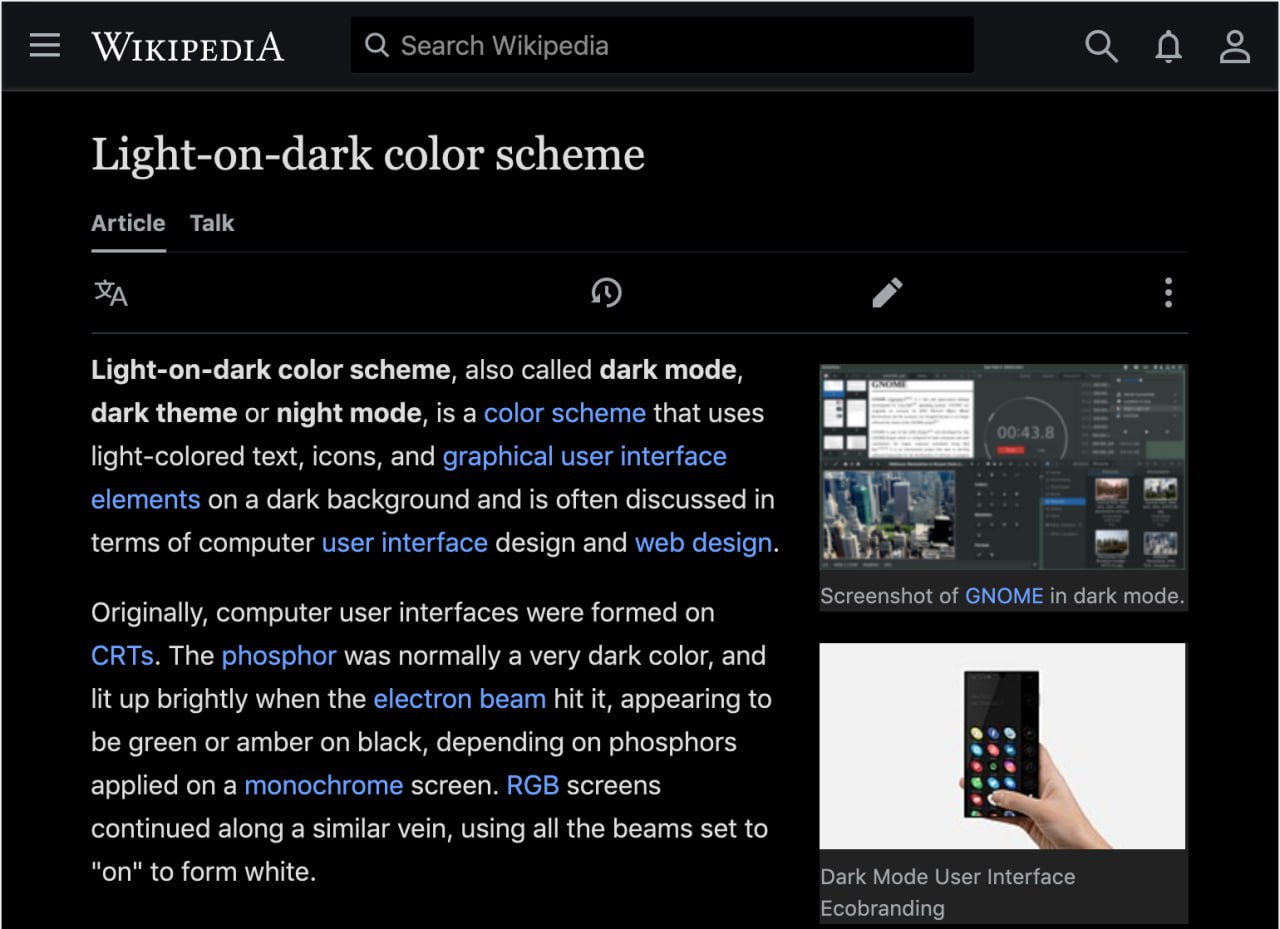This screenshot has height=929, width=1280.
Task: Open the notifications bell
Action: click(1168, 46)
